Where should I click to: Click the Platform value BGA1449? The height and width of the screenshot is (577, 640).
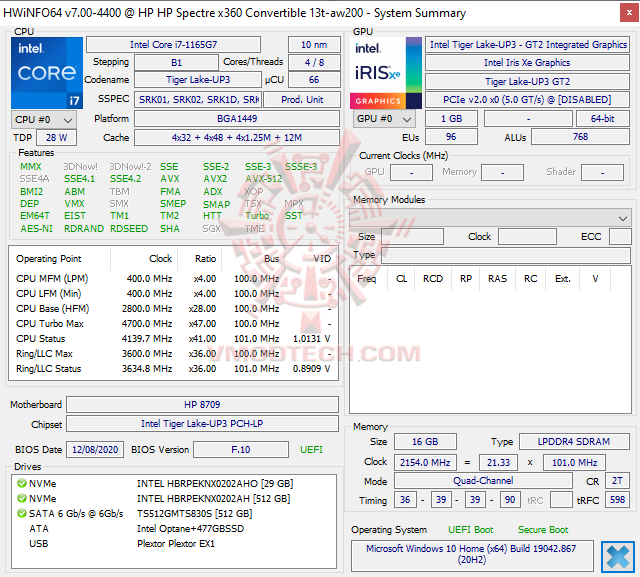(x=237, y=119)
